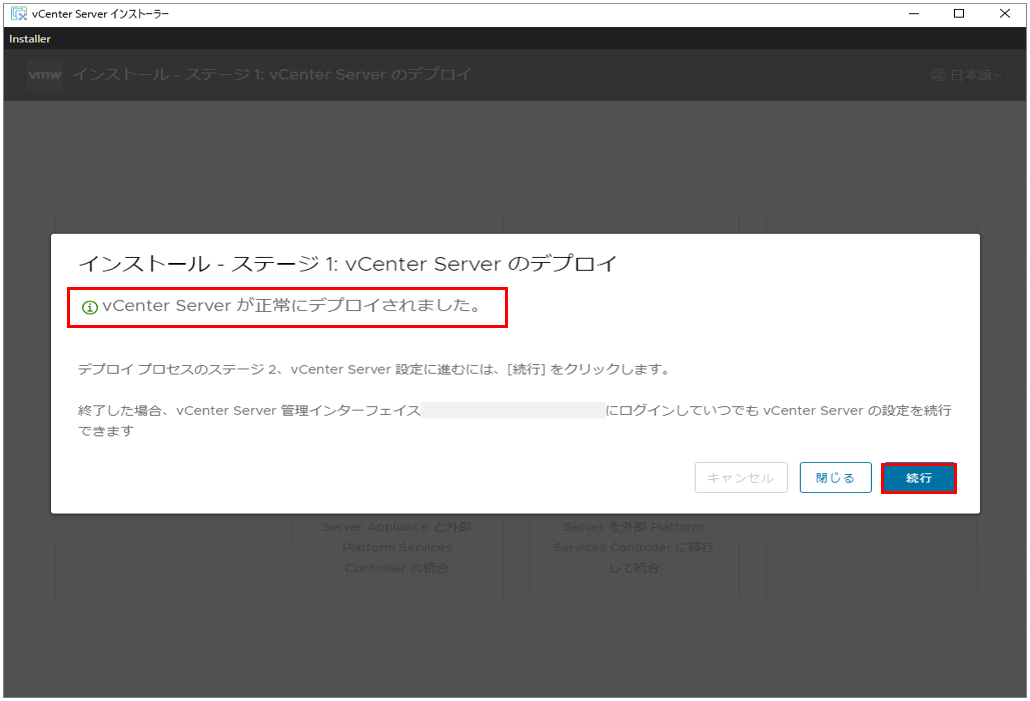1030x701 pixels.
Task: Open the Installer menu
Action: pos(30,39)
